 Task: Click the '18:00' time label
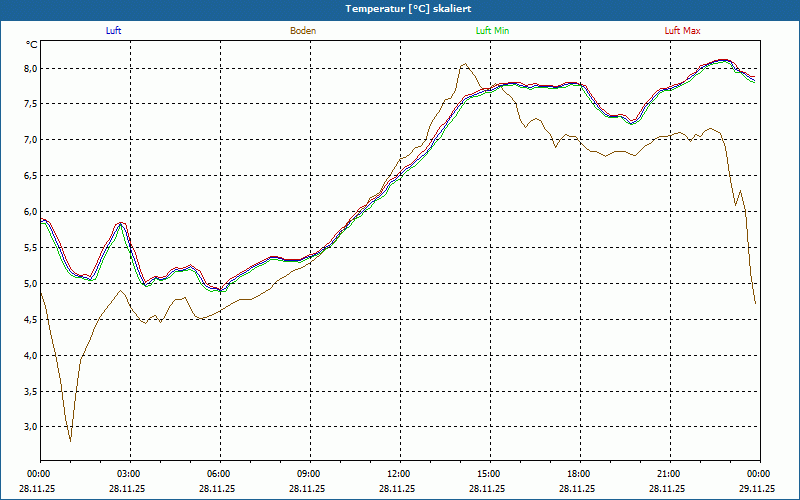[x=577, y=474]
